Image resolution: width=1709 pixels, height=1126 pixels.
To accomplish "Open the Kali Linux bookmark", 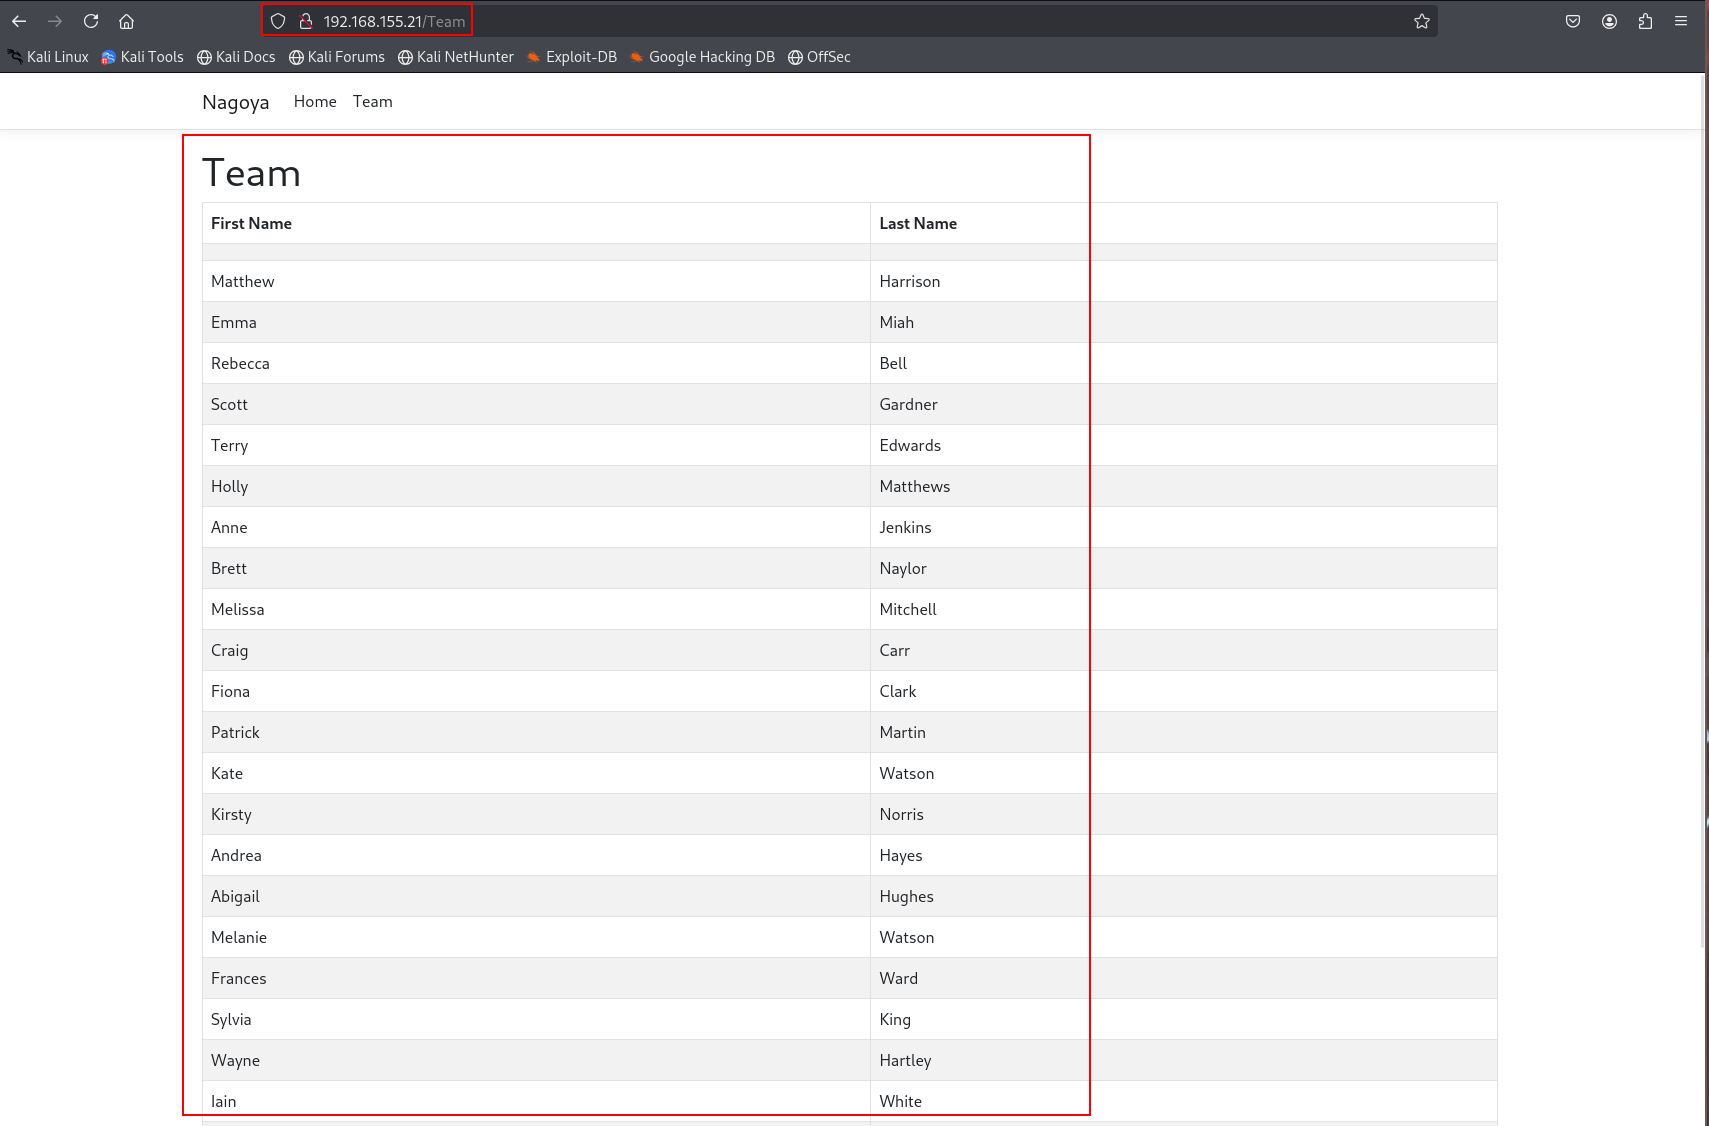I will (48, 57).
